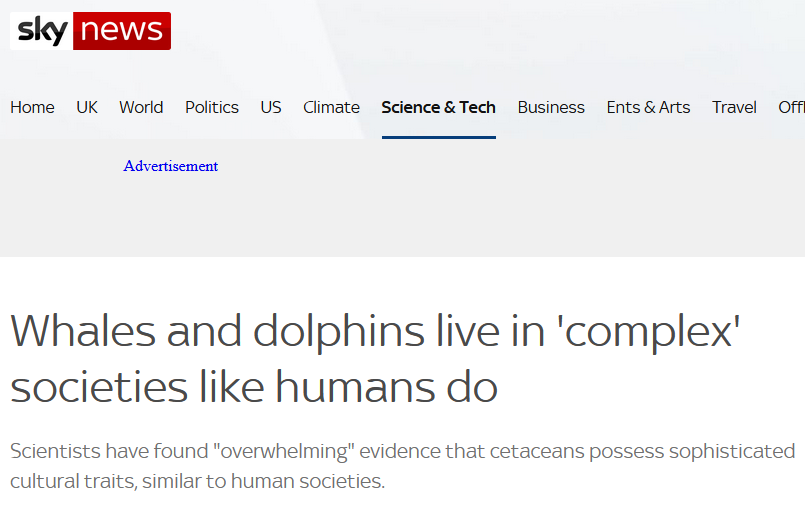Click the blue Advertisement link
Screen dimensions: 805x505
click(x=170, y=166)
